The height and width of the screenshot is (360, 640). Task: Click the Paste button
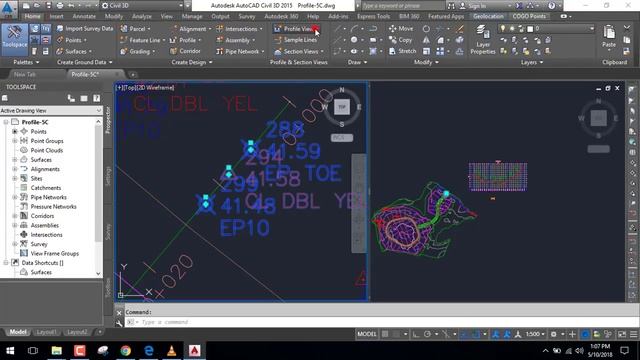[x=609, y=37]
